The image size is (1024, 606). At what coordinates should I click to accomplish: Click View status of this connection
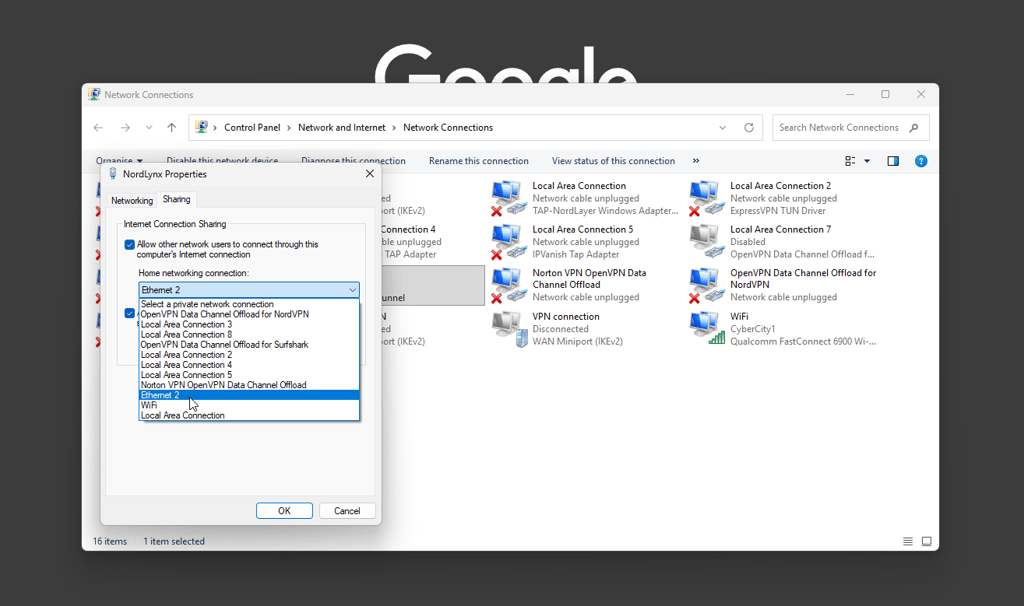tap(613, 161)
